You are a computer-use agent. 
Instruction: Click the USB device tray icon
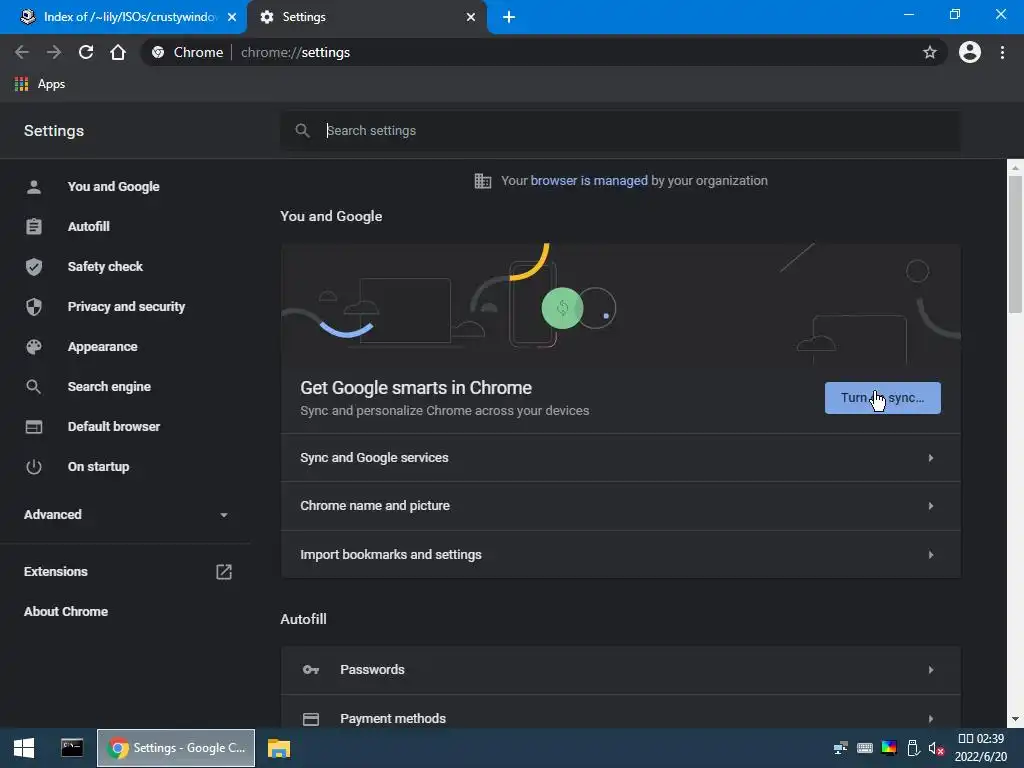pos(913,748)
